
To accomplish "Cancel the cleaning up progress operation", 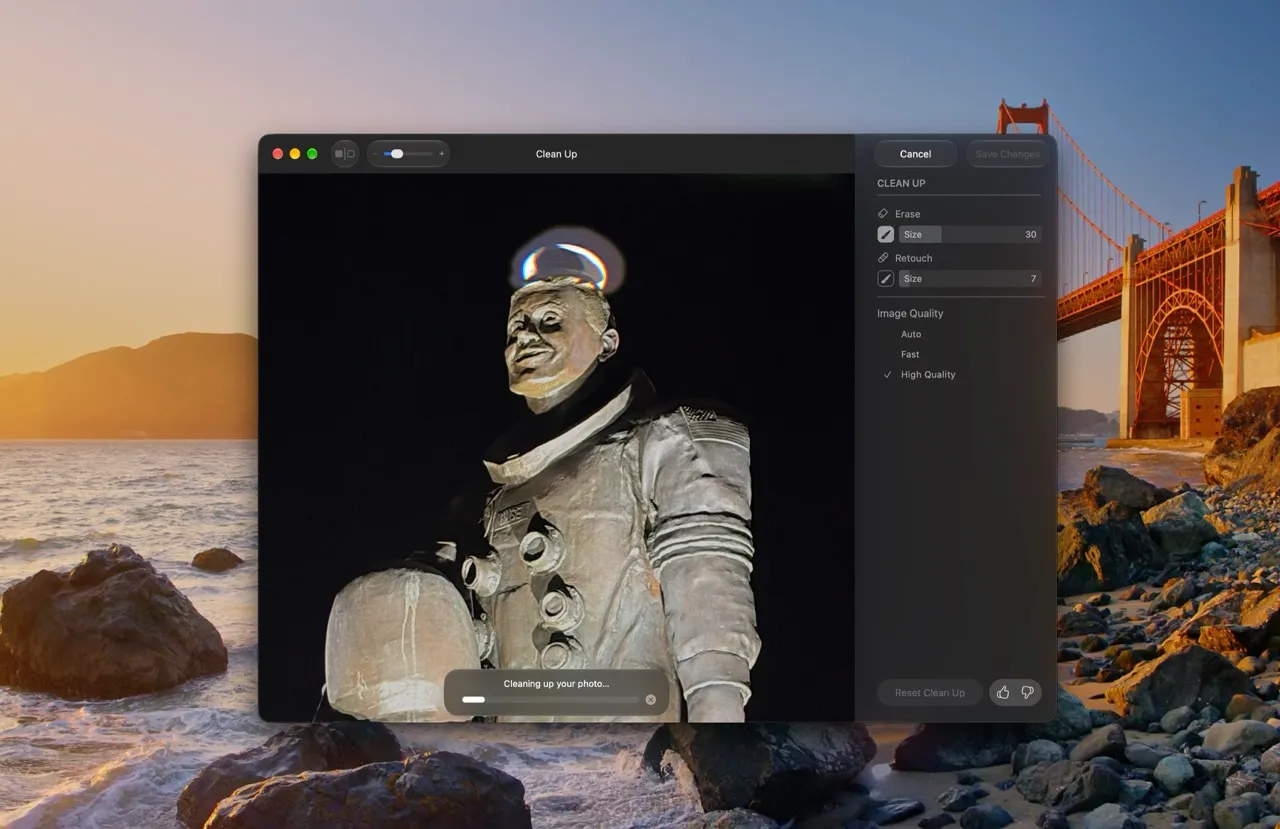I will [x=651, y=700].
